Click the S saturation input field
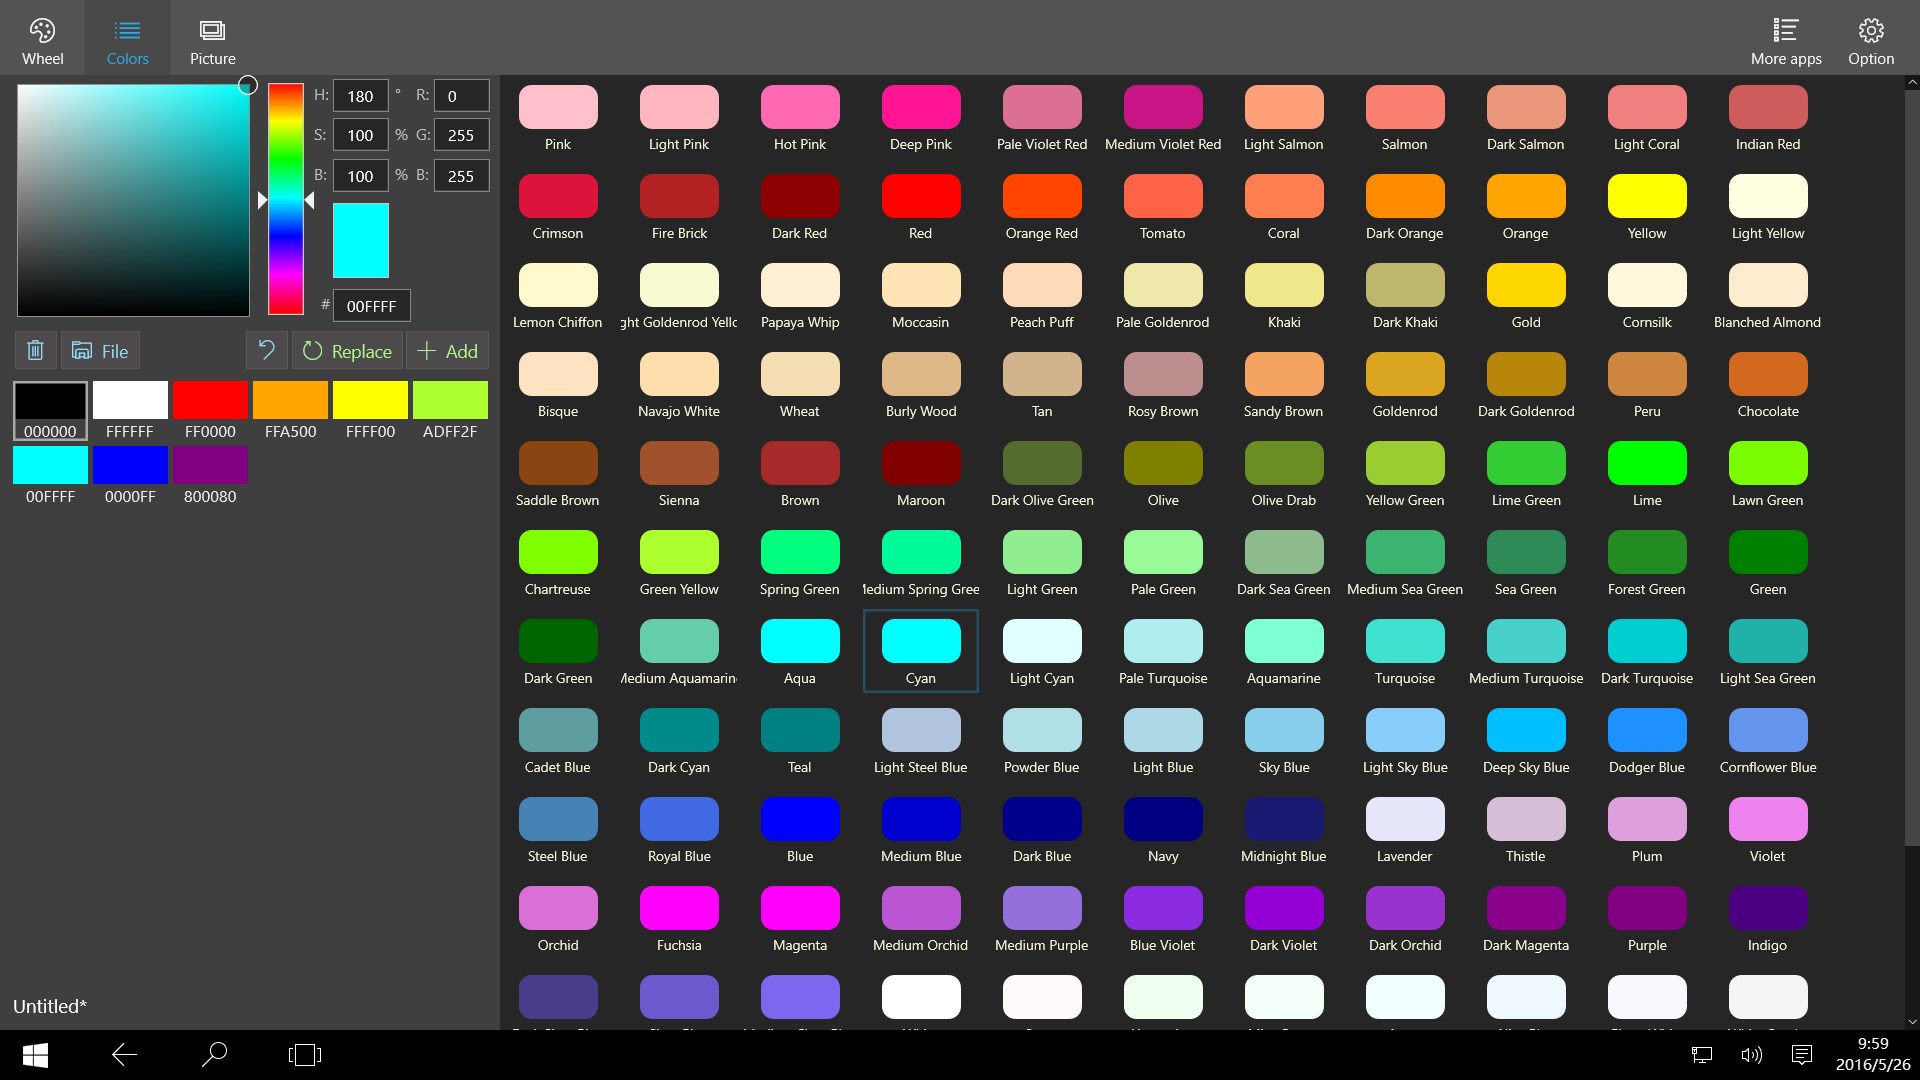The image size is (1920, 1080). coord(360,135)
